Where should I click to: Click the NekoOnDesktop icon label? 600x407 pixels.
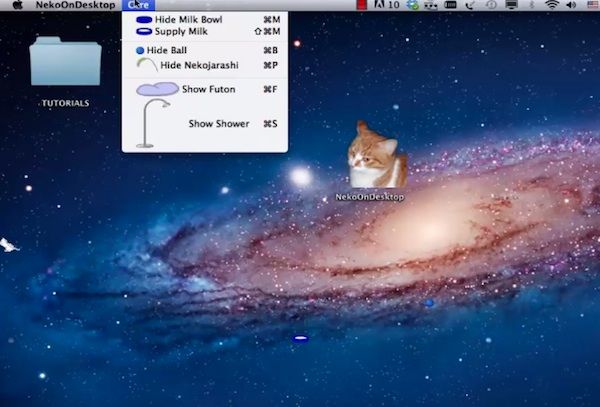(x=370, y=197)
